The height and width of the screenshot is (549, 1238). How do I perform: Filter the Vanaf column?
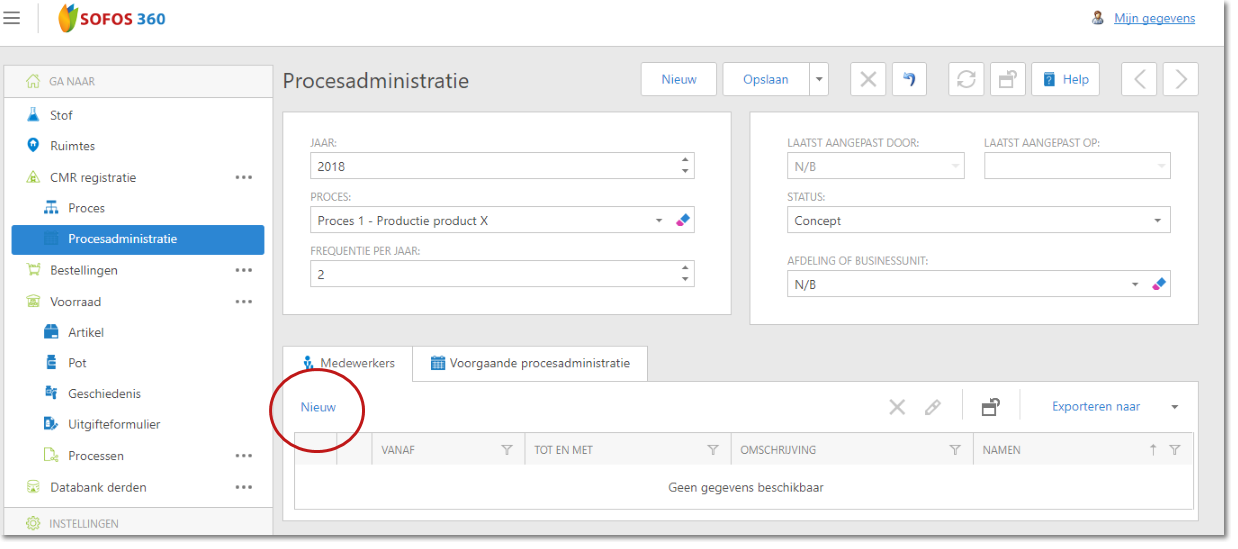[507, 450]
